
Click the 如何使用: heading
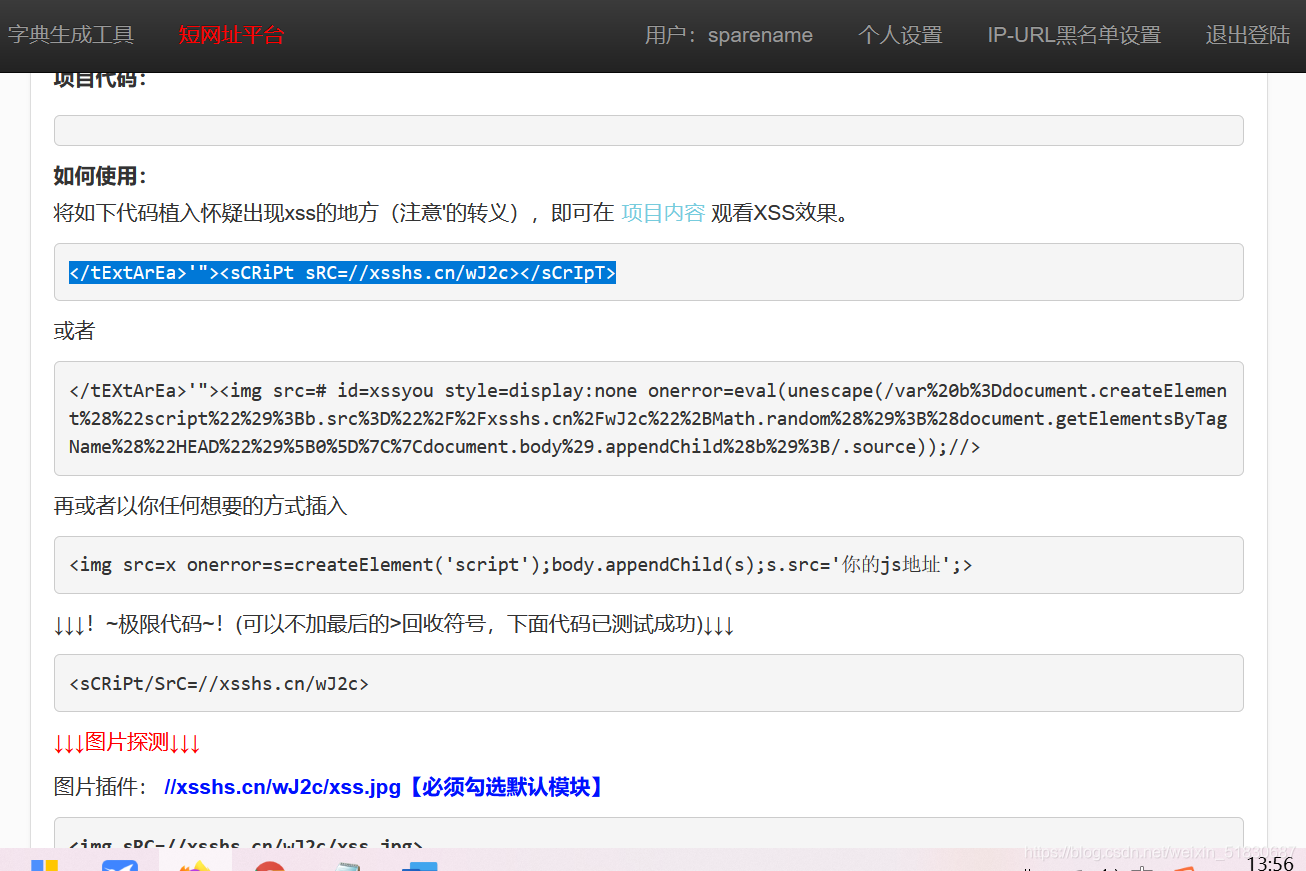click(100, 176)
